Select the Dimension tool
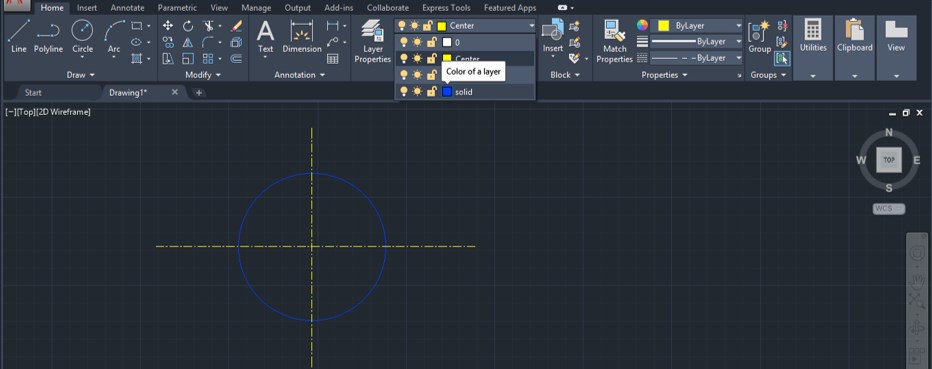 tap(302, 36)
